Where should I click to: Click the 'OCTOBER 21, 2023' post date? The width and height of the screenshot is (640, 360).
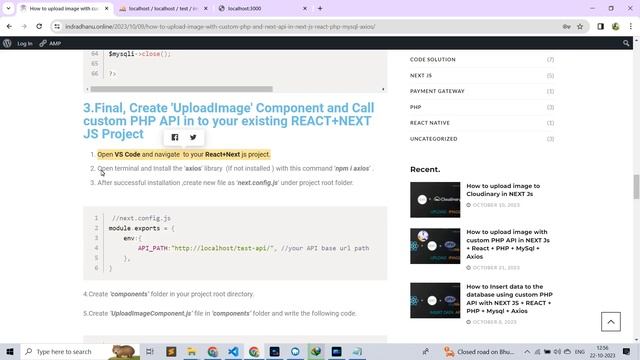(x=496, y=268)
